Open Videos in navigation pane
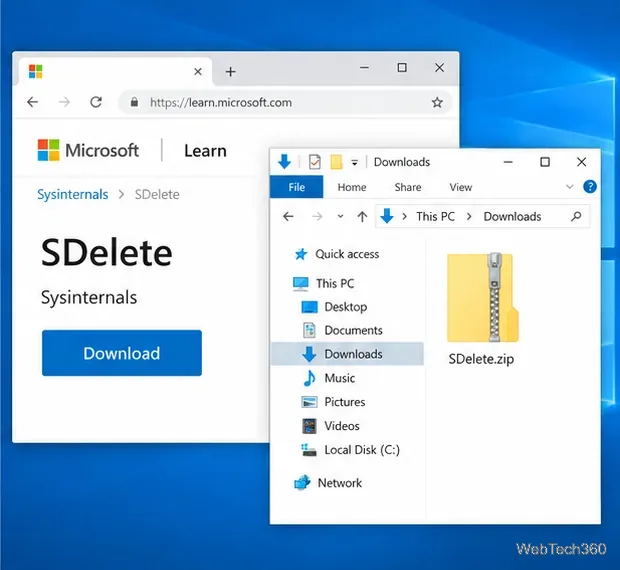Image resolution: width=620 pixels, height=570 pixels. [331, 426]
